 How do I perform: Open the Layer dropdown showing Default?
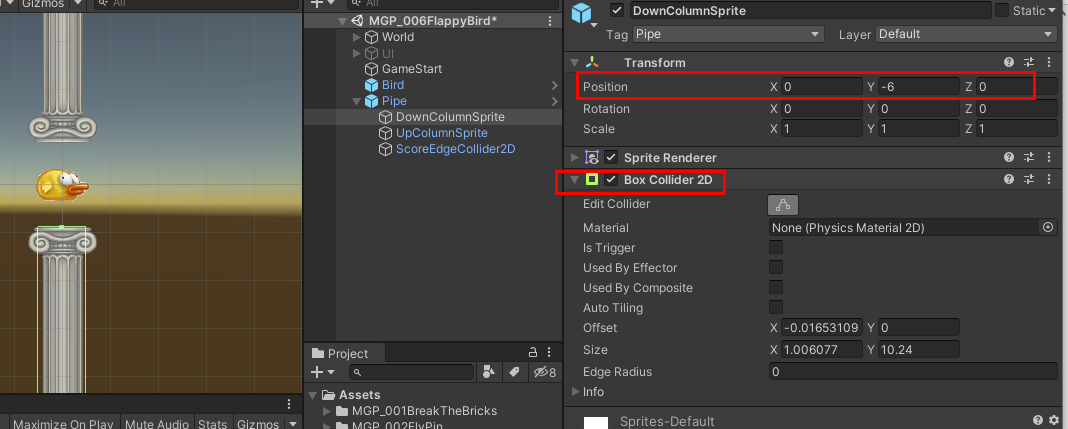coord(967,33)
